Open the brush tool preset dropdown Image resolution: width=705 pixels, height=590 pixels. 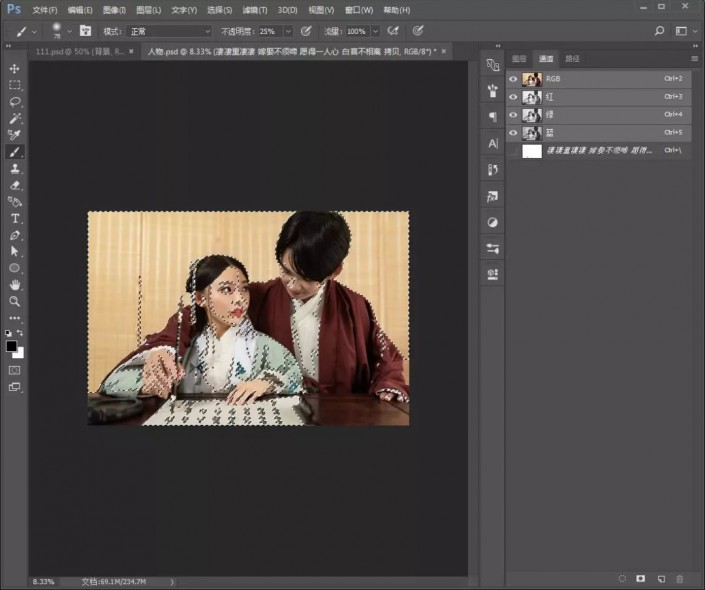click(x=35, y=31)
